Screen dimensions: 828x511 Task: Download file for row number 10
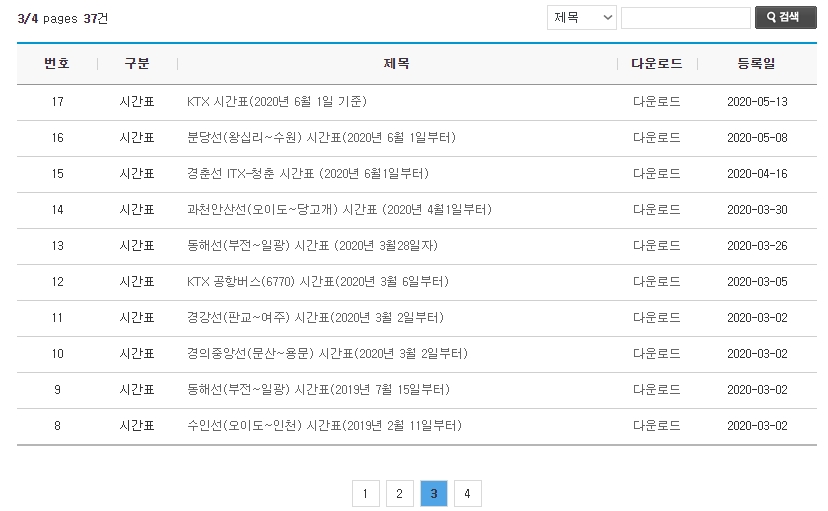[x=656, y=353]
